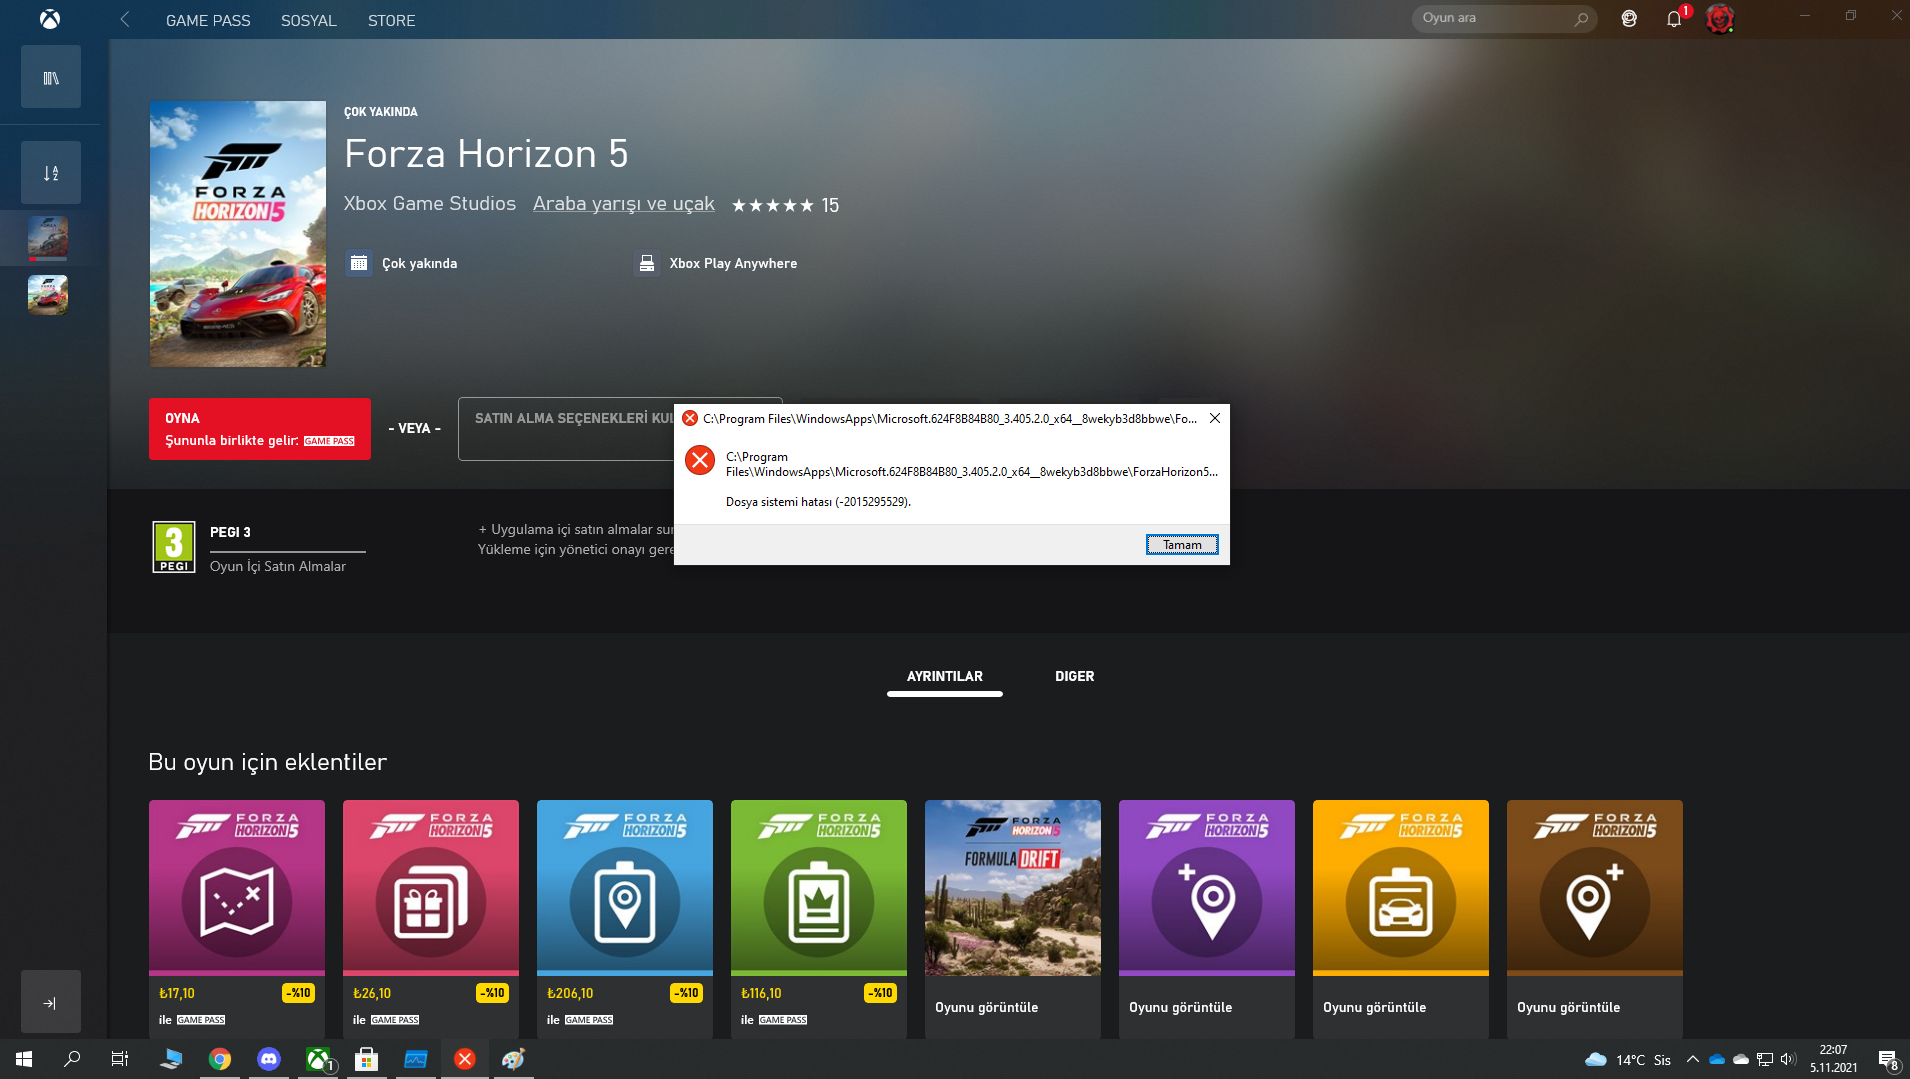This screenshot has height=1079, width=1910.
Task: Expand the sidebar with the arrow button
Action: [x=50, y=1002]
